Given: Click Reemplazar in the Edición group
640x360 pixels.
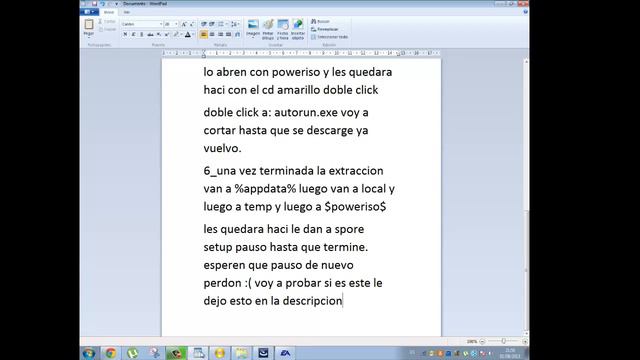Looking at the screenshot, I should (324, 29).
